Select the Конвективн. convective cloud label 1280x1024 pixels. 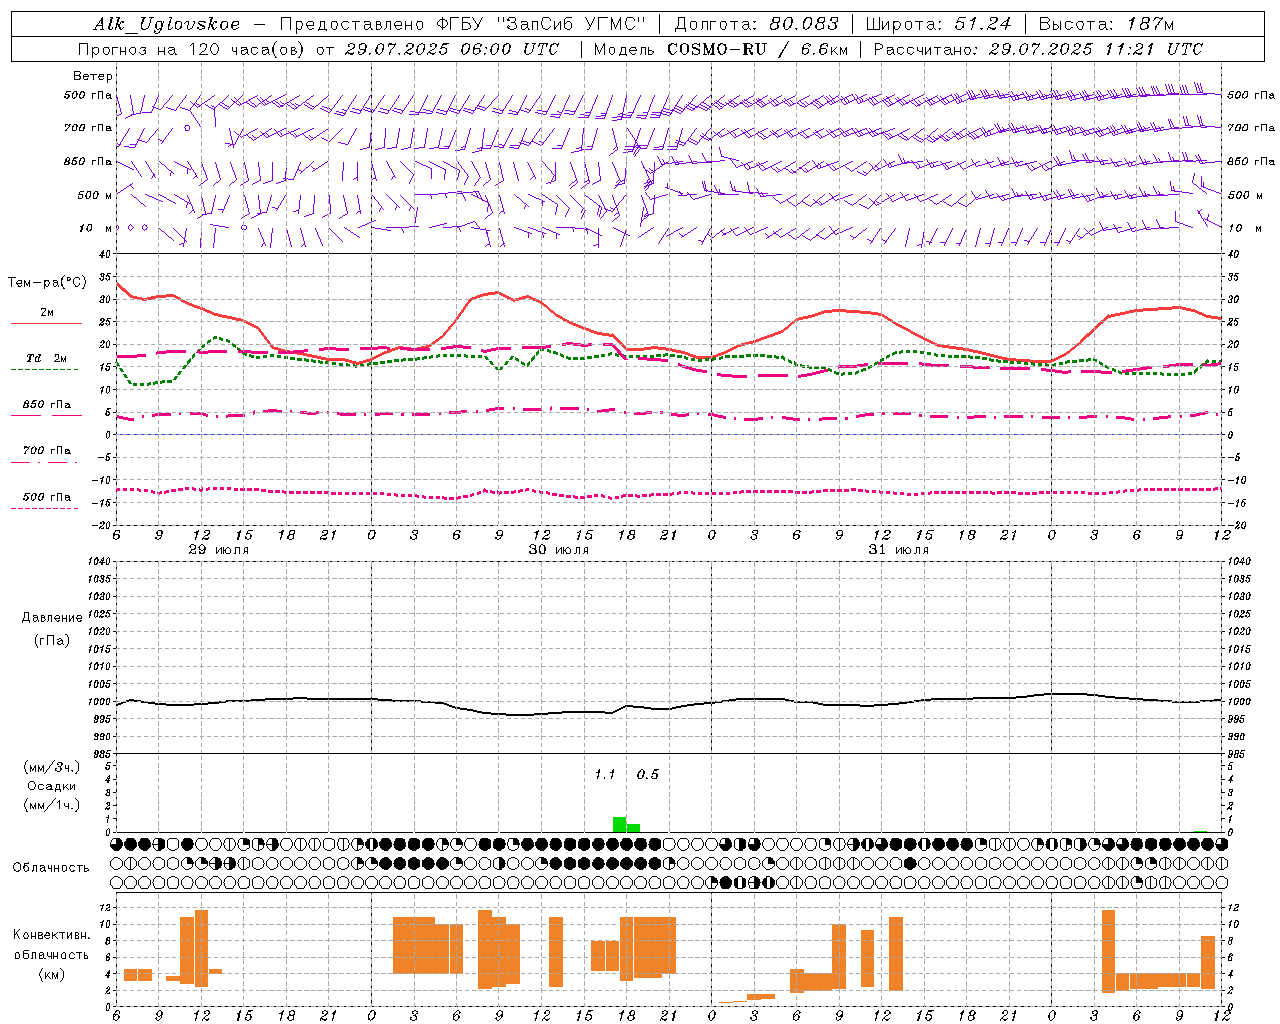pyautogui.click(x=52, y=935)
